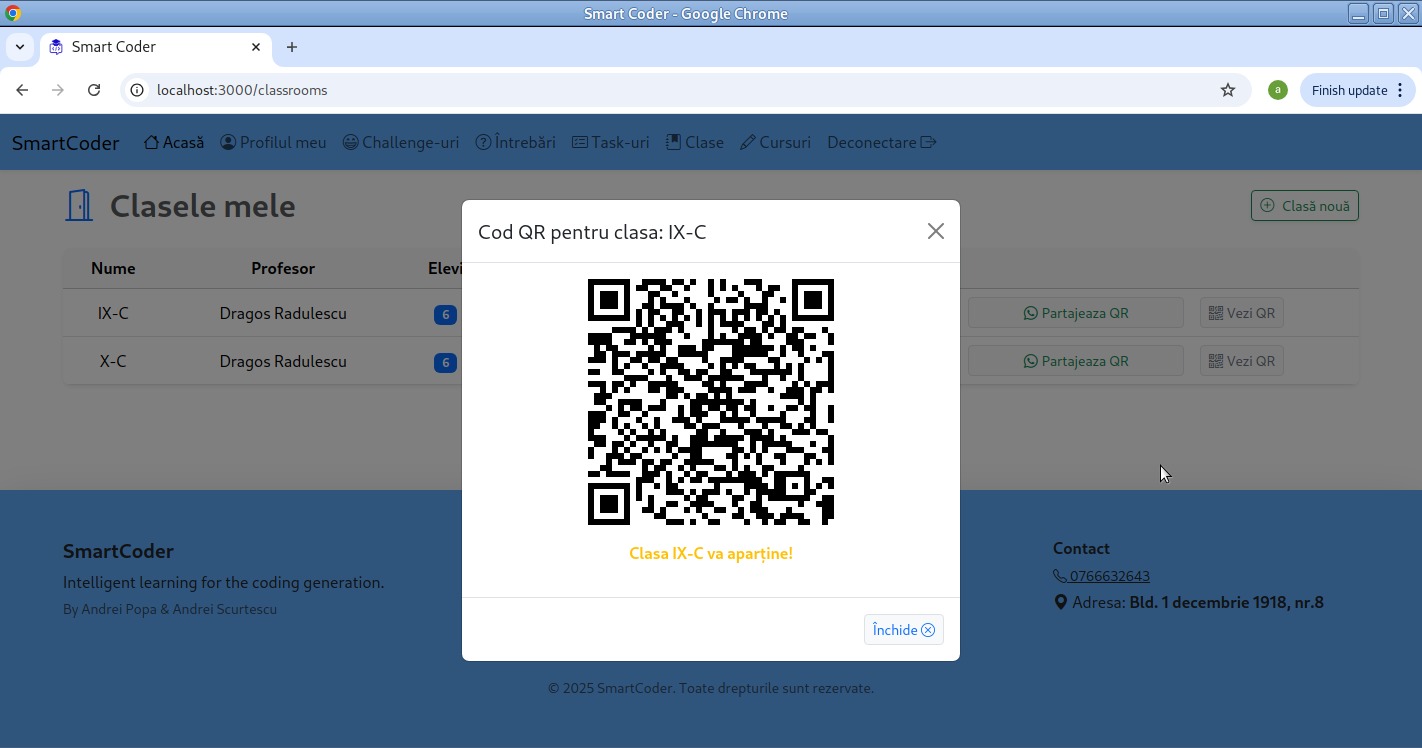Click the SmartCoder footer heading
Screen dimensions: 1422x748
pos(118,551)
